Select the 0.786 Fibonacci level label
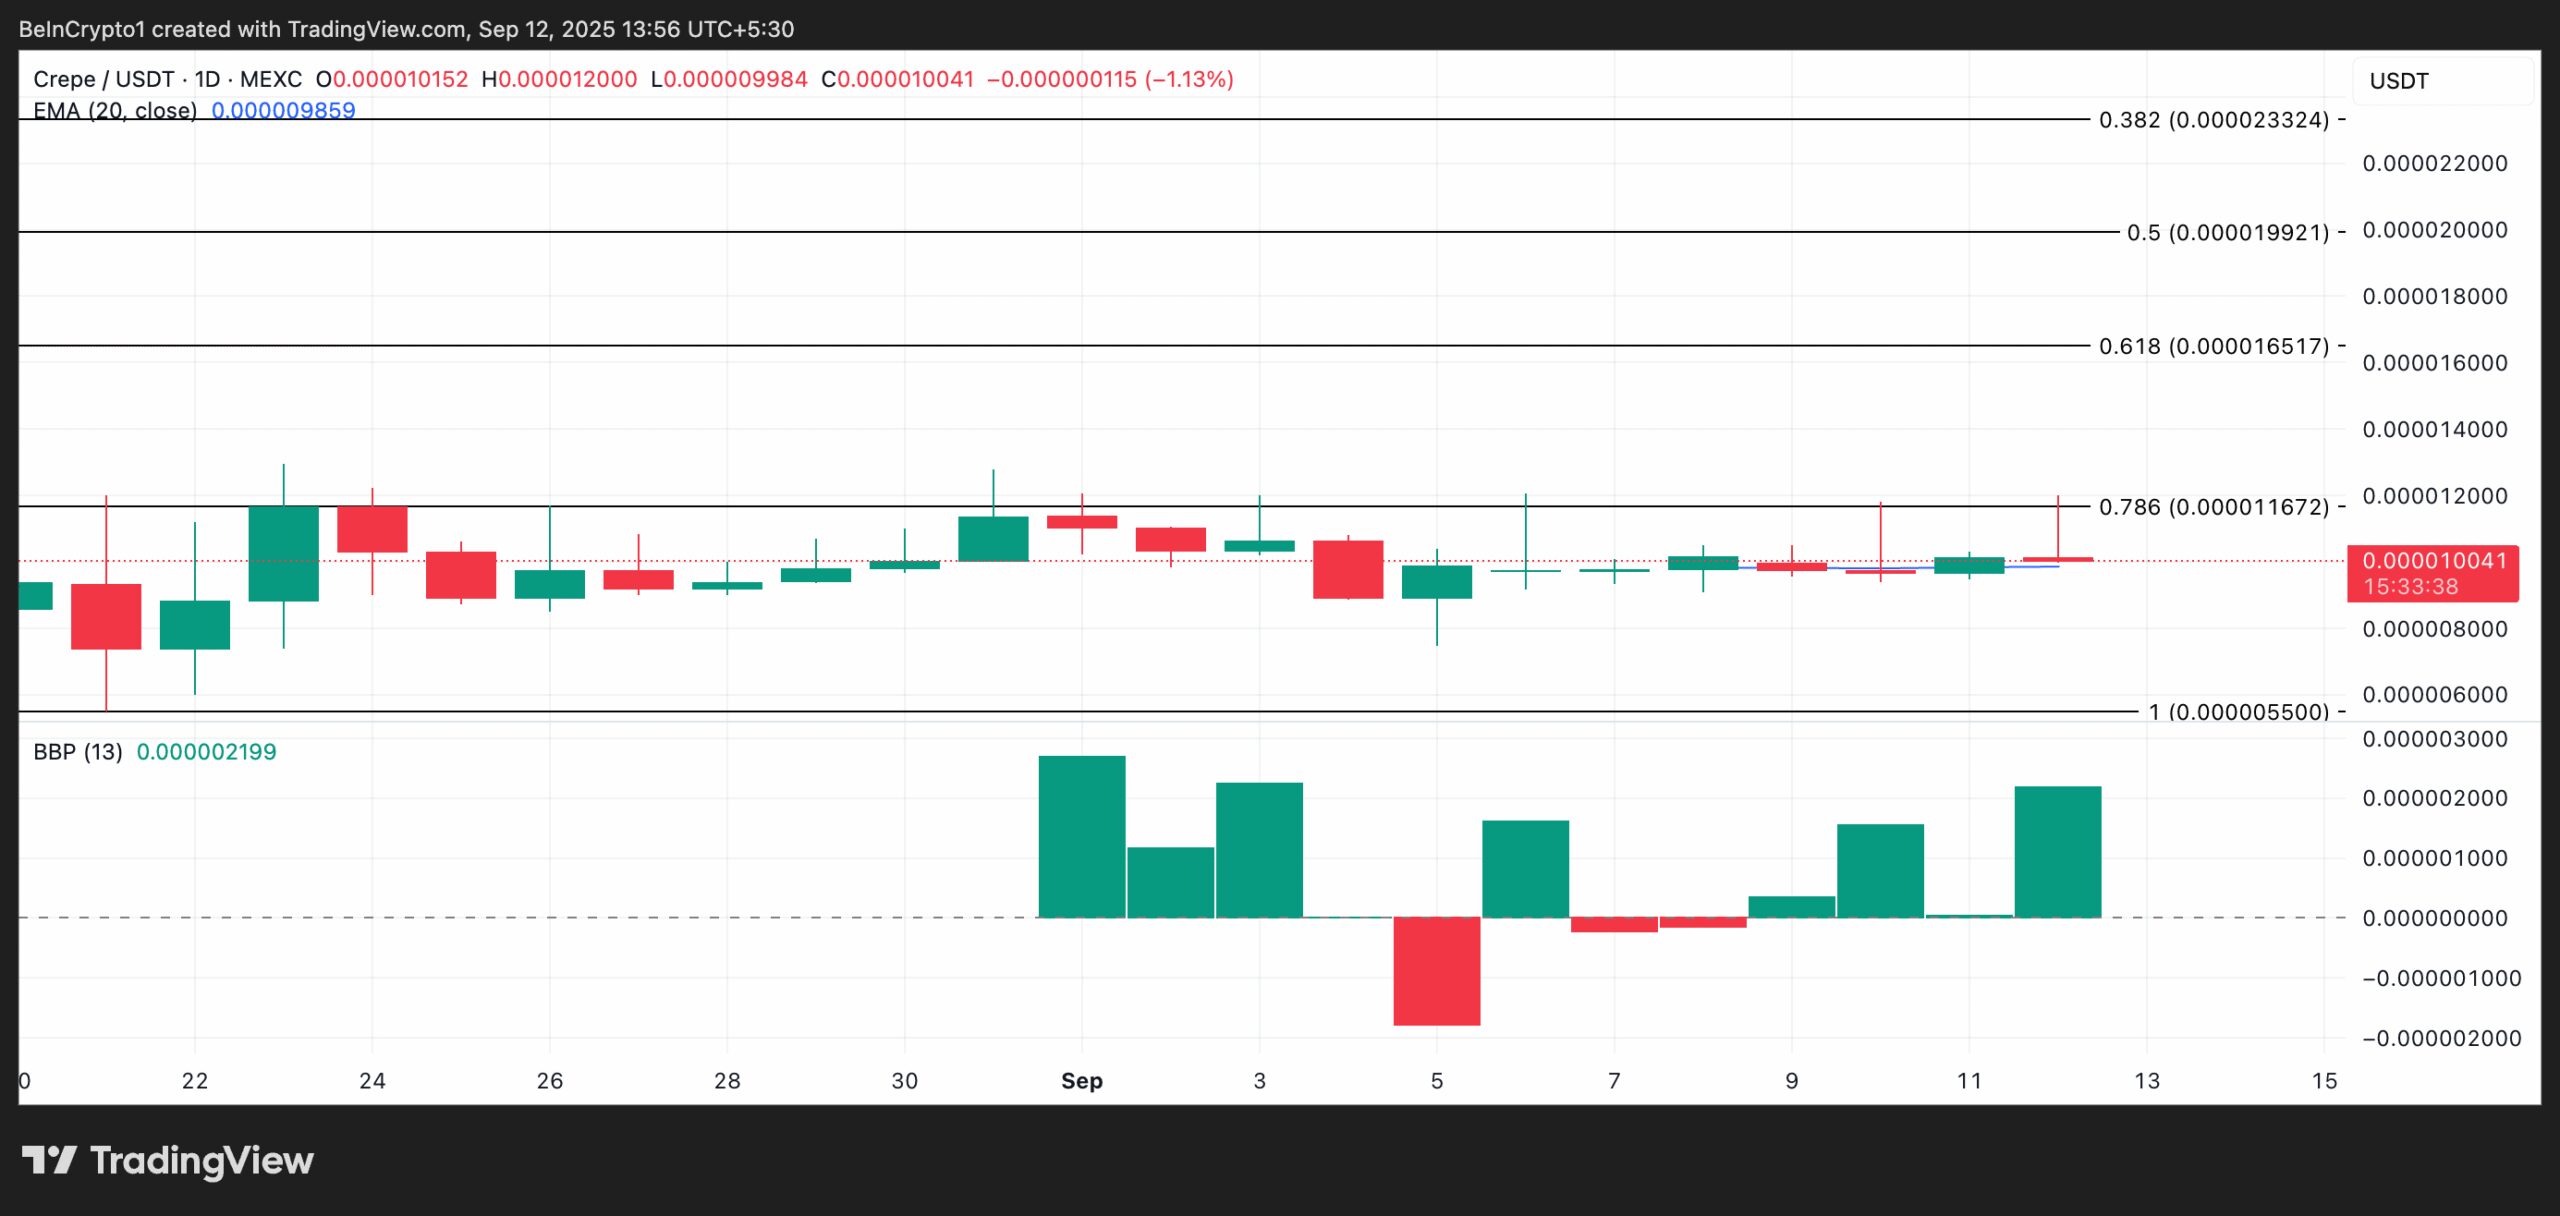 coord(2213,507)
